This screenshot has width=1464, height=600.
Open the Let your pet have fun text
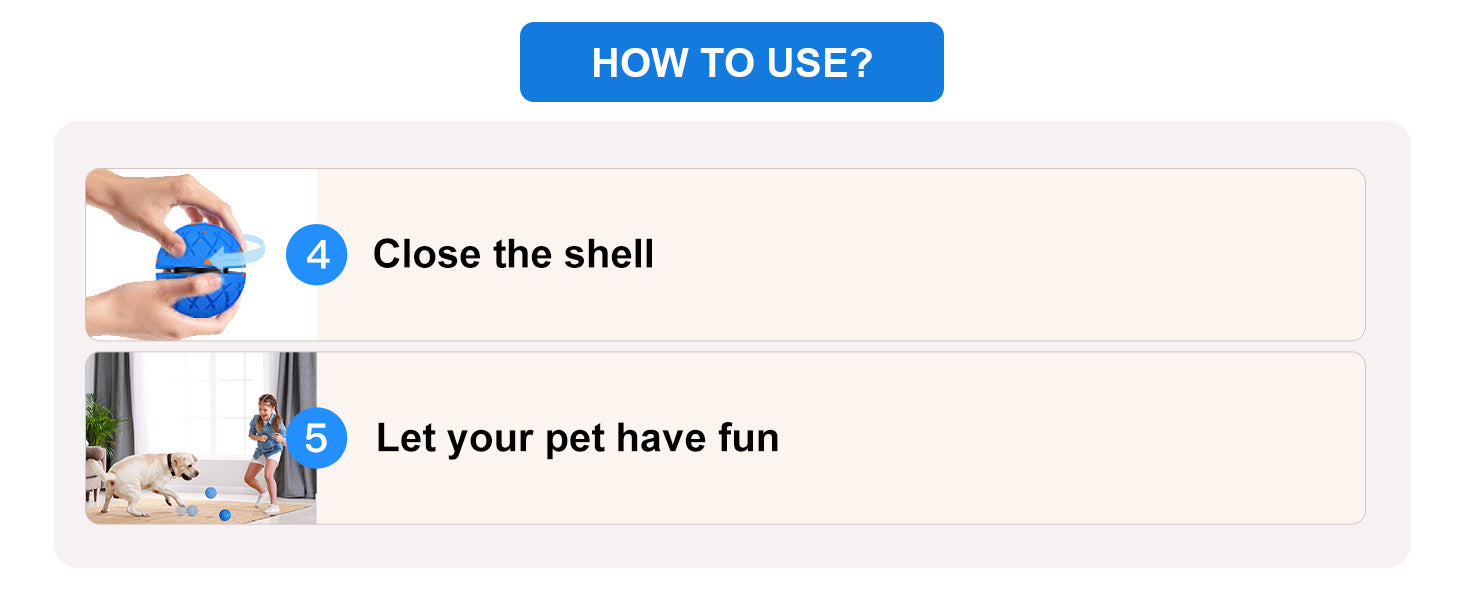pos(577,438)
